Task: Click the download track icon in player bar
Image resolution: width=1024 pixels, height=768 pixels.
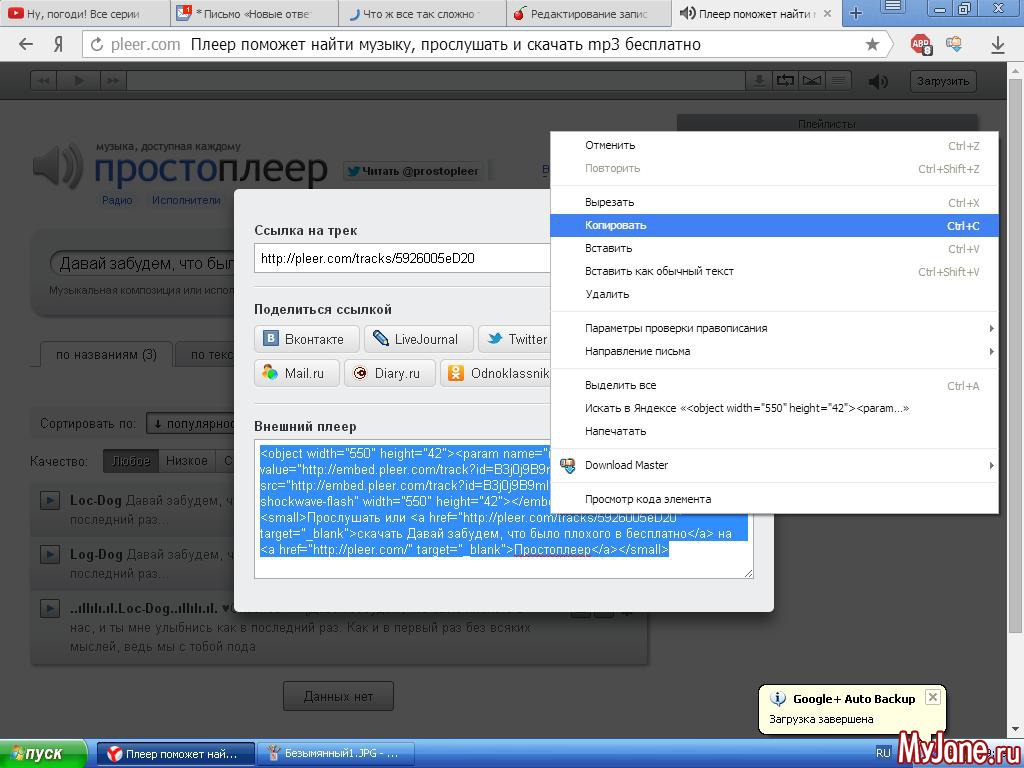Action: point(760,81)
